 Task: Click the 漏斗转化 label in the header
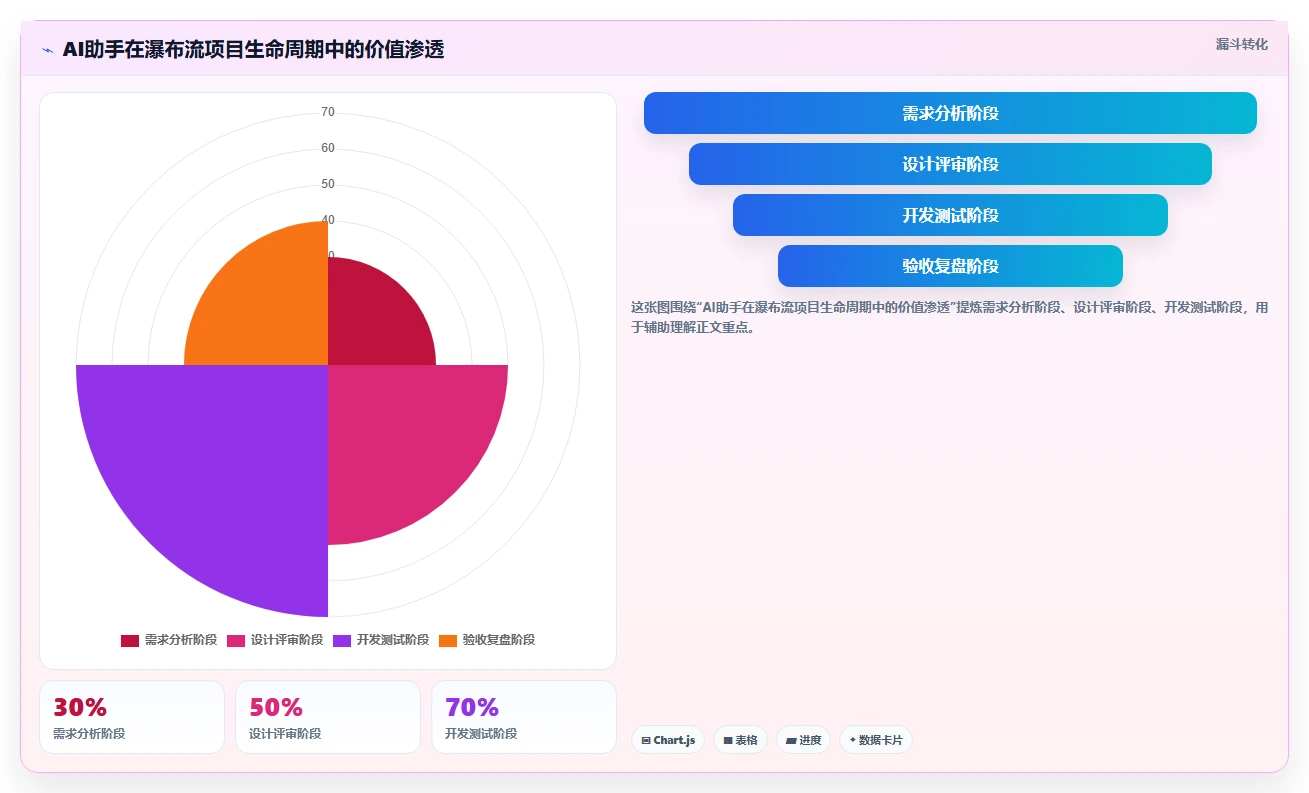[1242, 44]
